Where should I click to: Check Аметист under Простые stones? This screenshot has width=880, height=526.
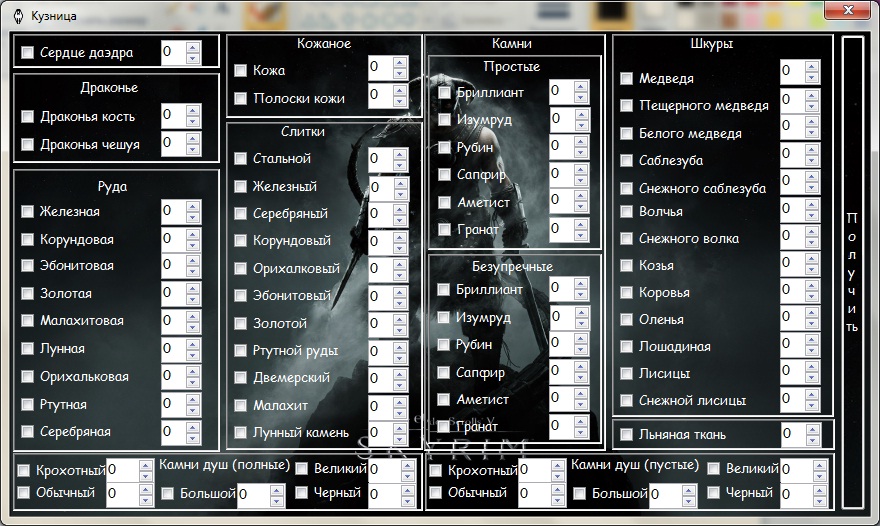click(444, 202)
